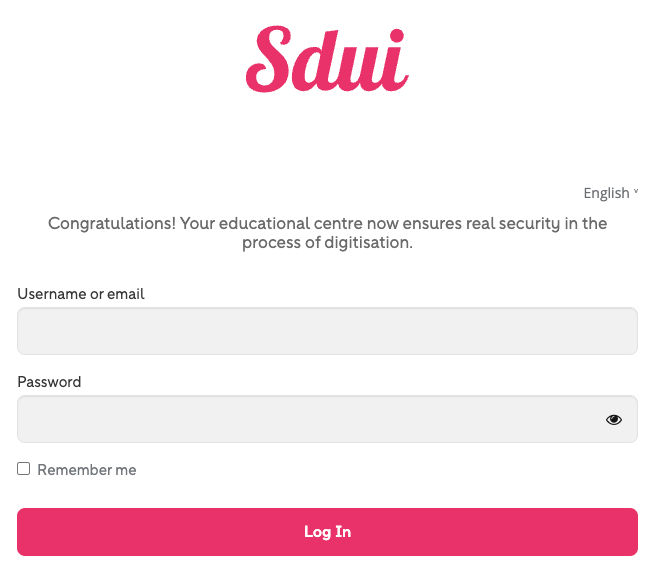Click the word 'English' in the language selector
Screen dimensions: 656x583
click(x=606, y=193)
